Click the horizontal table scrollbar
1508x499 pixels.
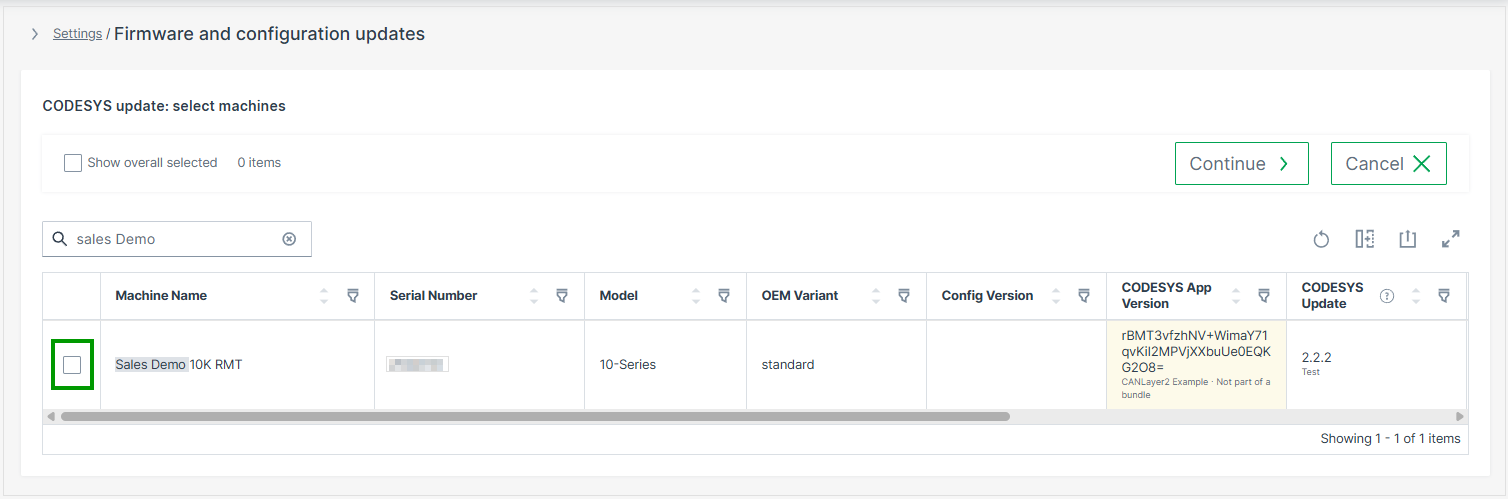(535, 416)
